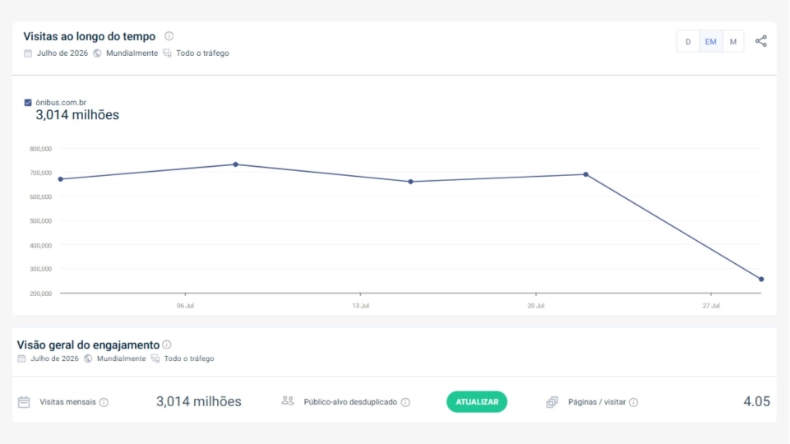Image resolution: width=790 pixels, height=444 pixels.
Task: Open the info icon next to Visitas ao longo do tempo
Action: click(169, 36)
